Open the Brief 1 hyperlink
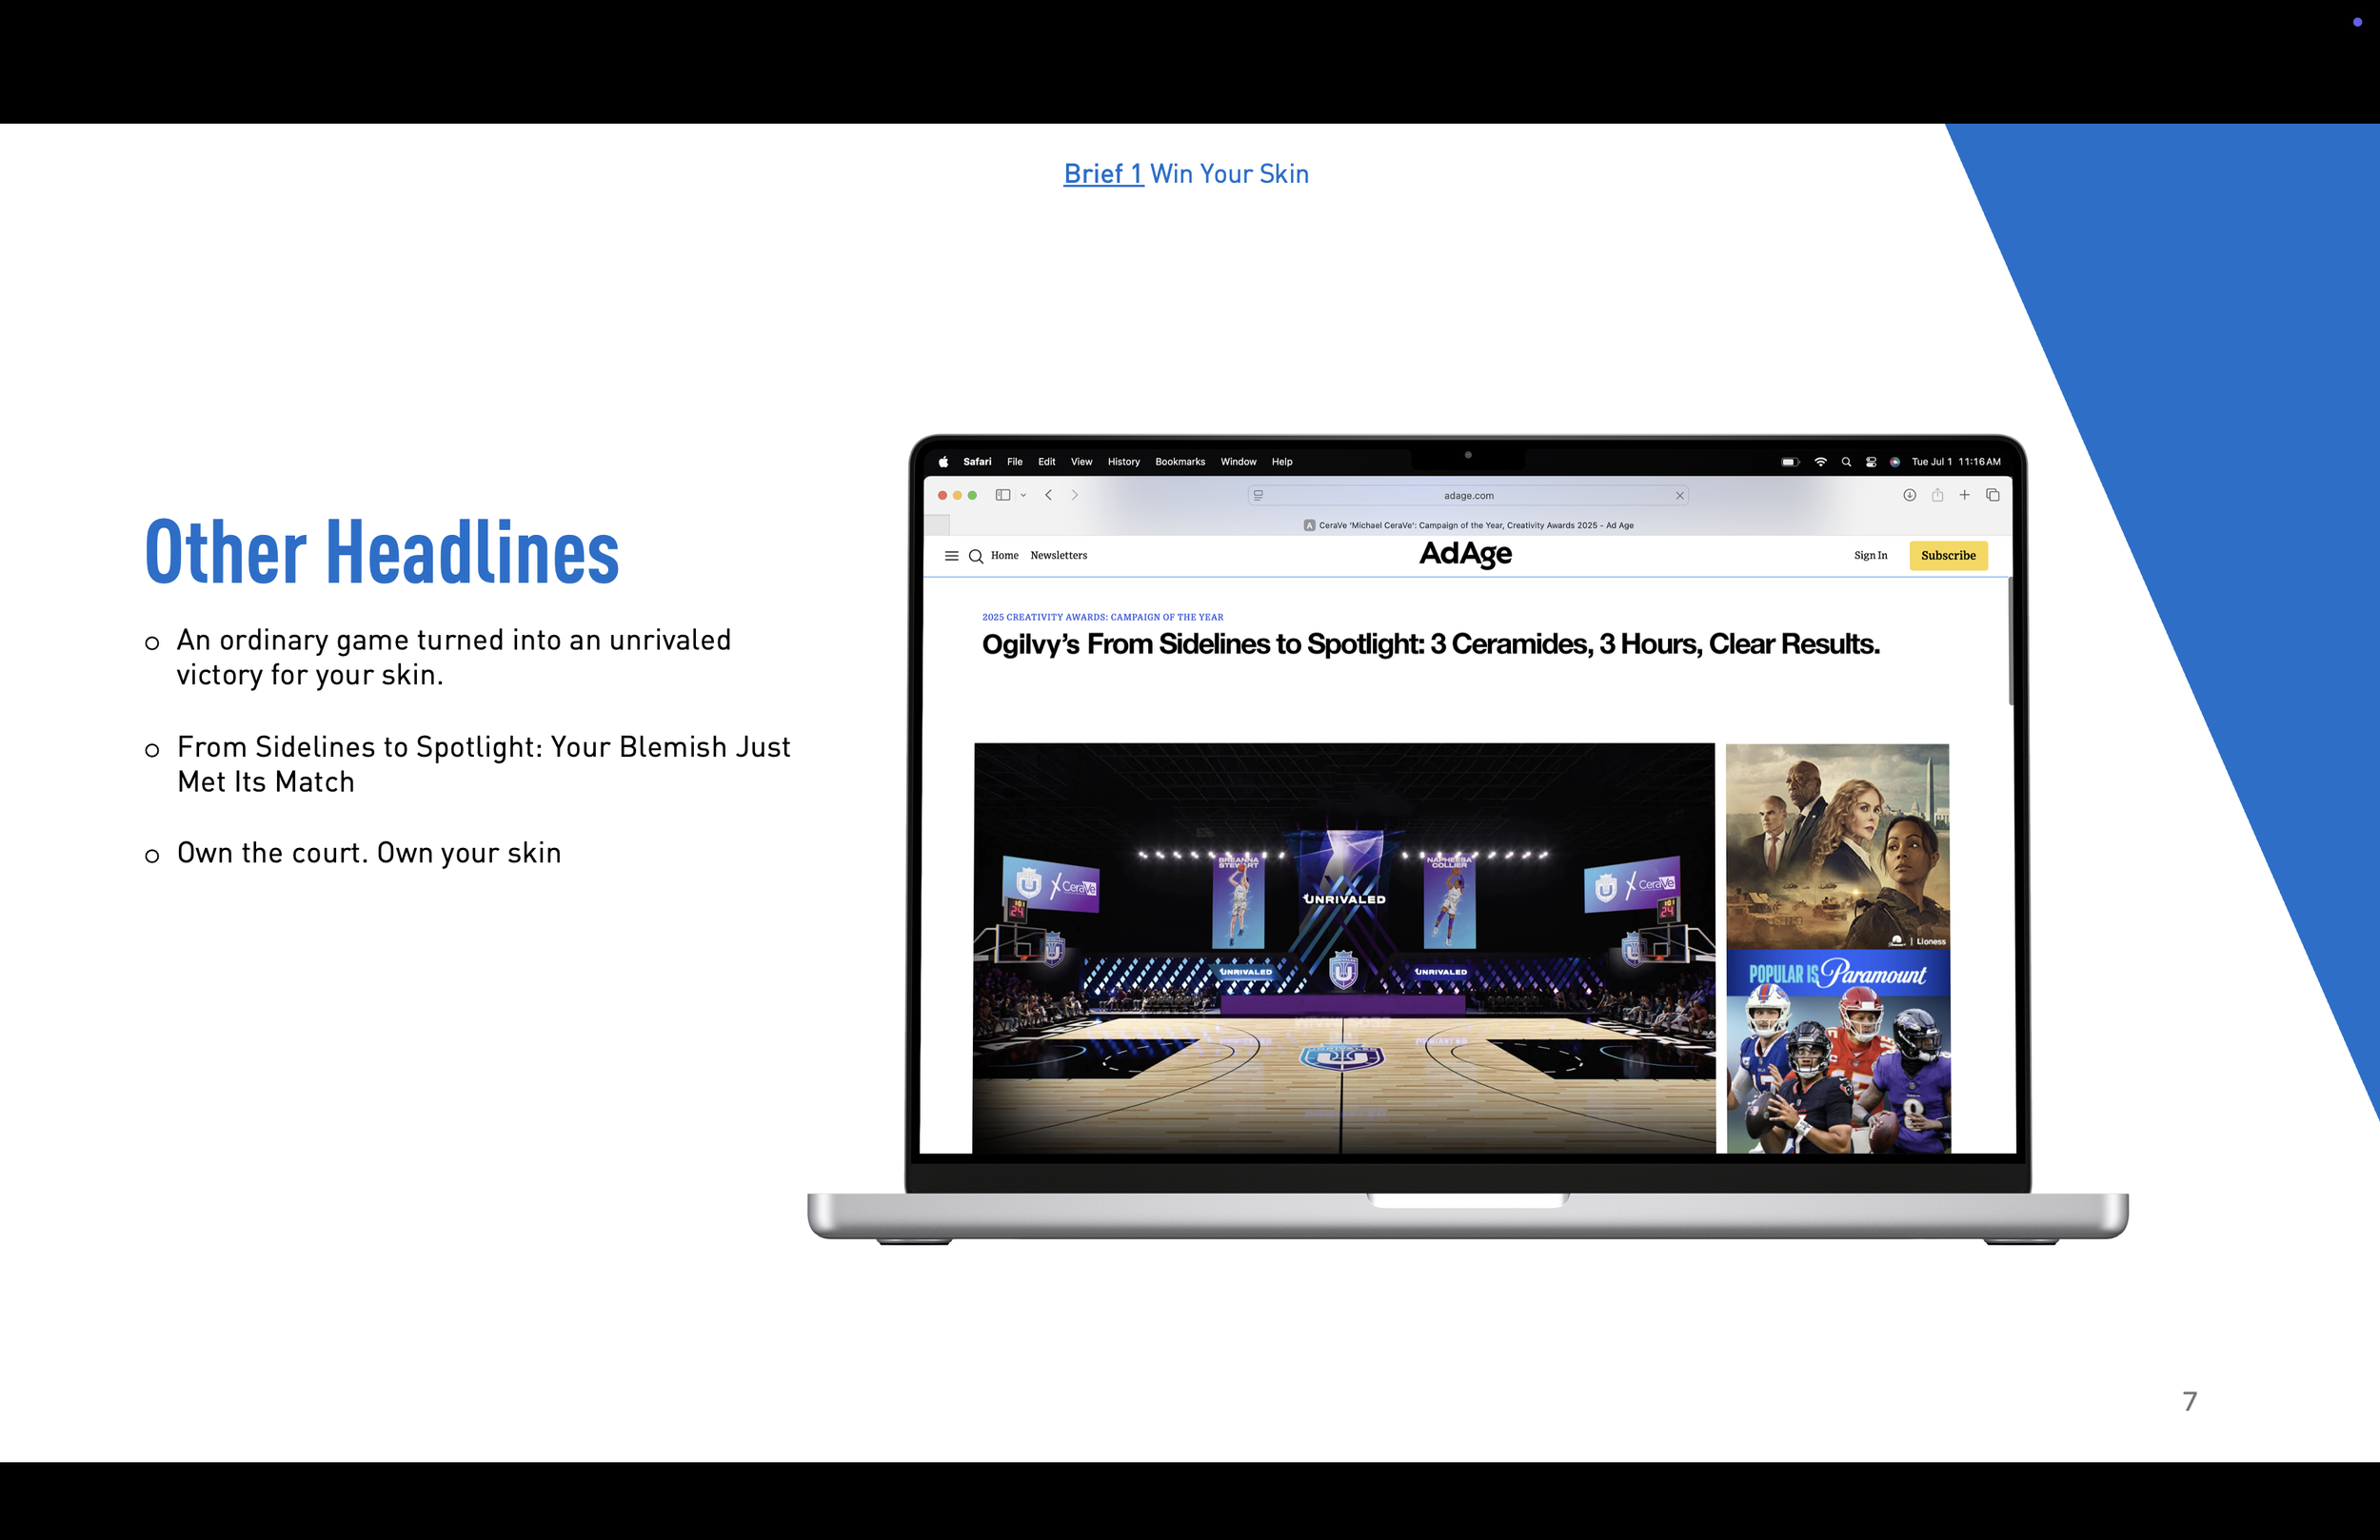Screen dimensions: 2380x1540 [1102, 174]
